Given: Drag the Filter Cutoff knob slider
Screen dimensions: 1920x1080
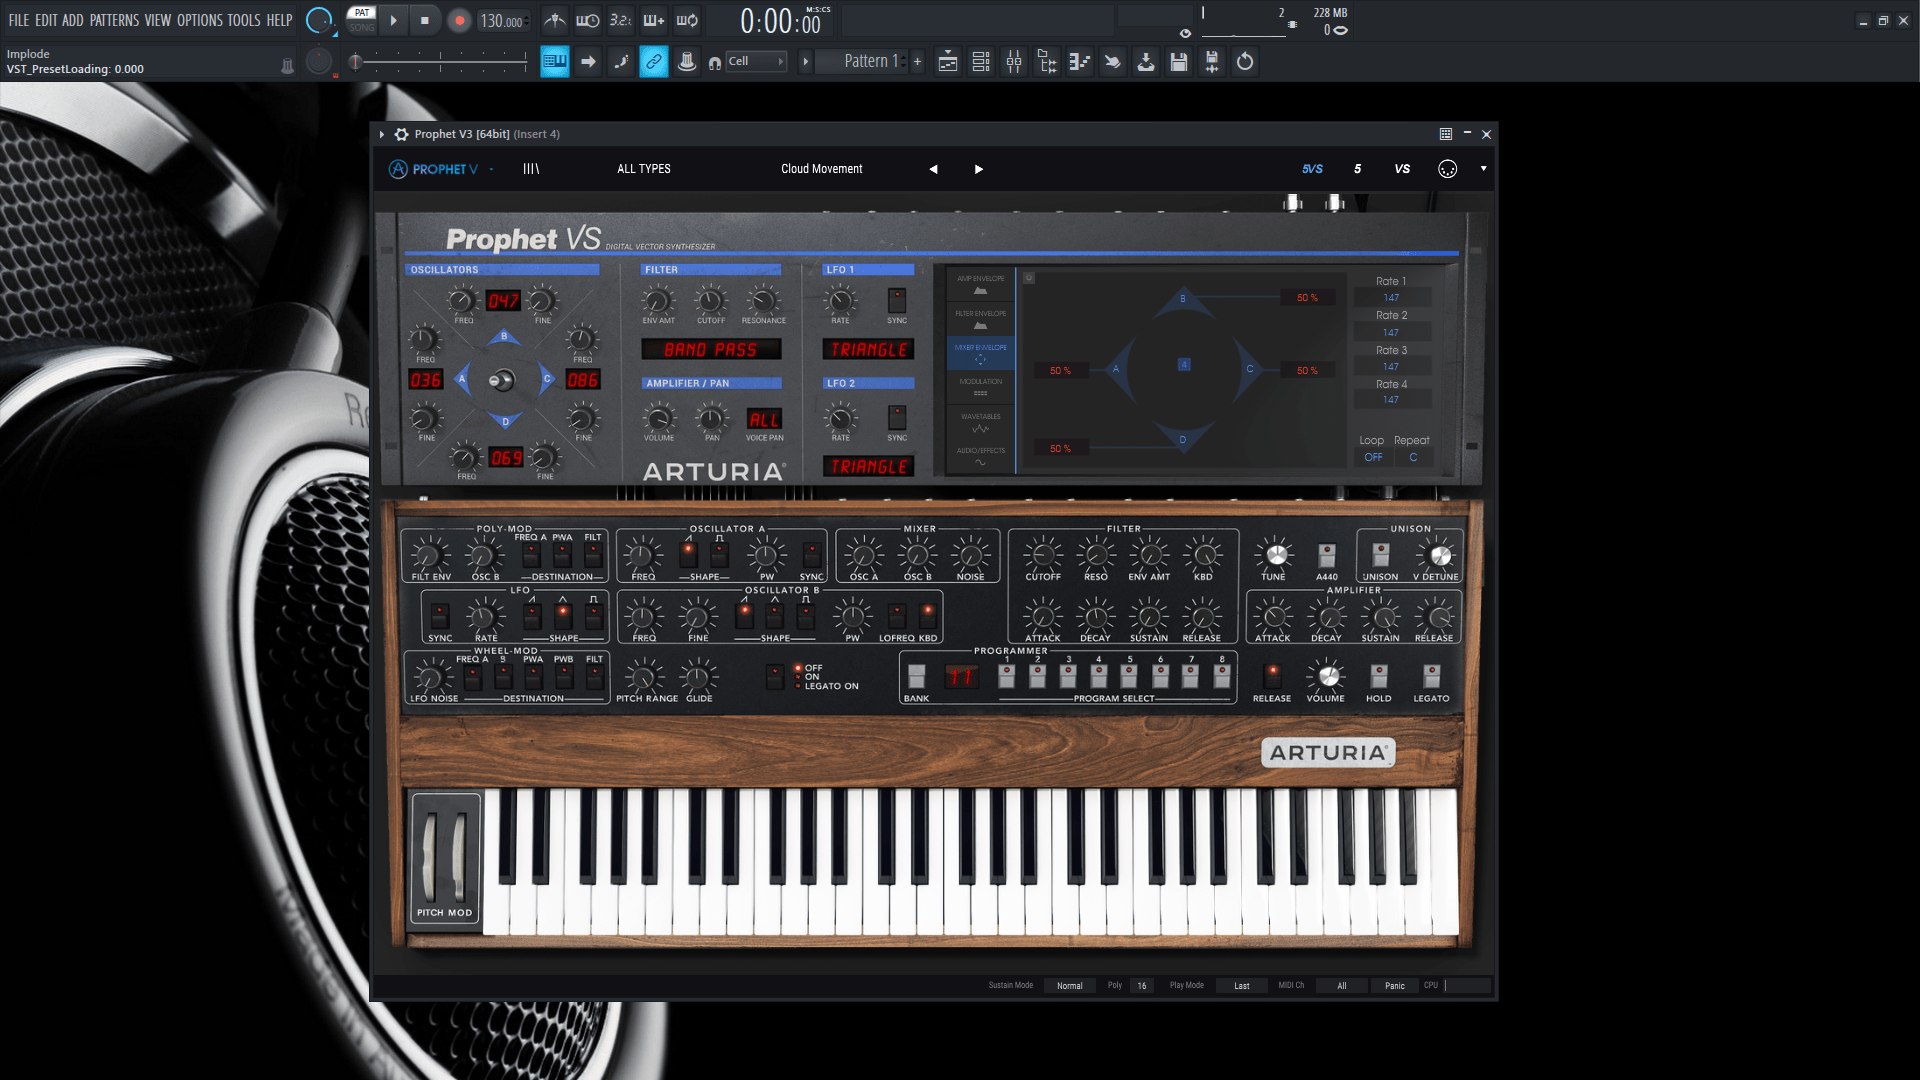Looking at the screenshot, I should [x=1040, y=554].
